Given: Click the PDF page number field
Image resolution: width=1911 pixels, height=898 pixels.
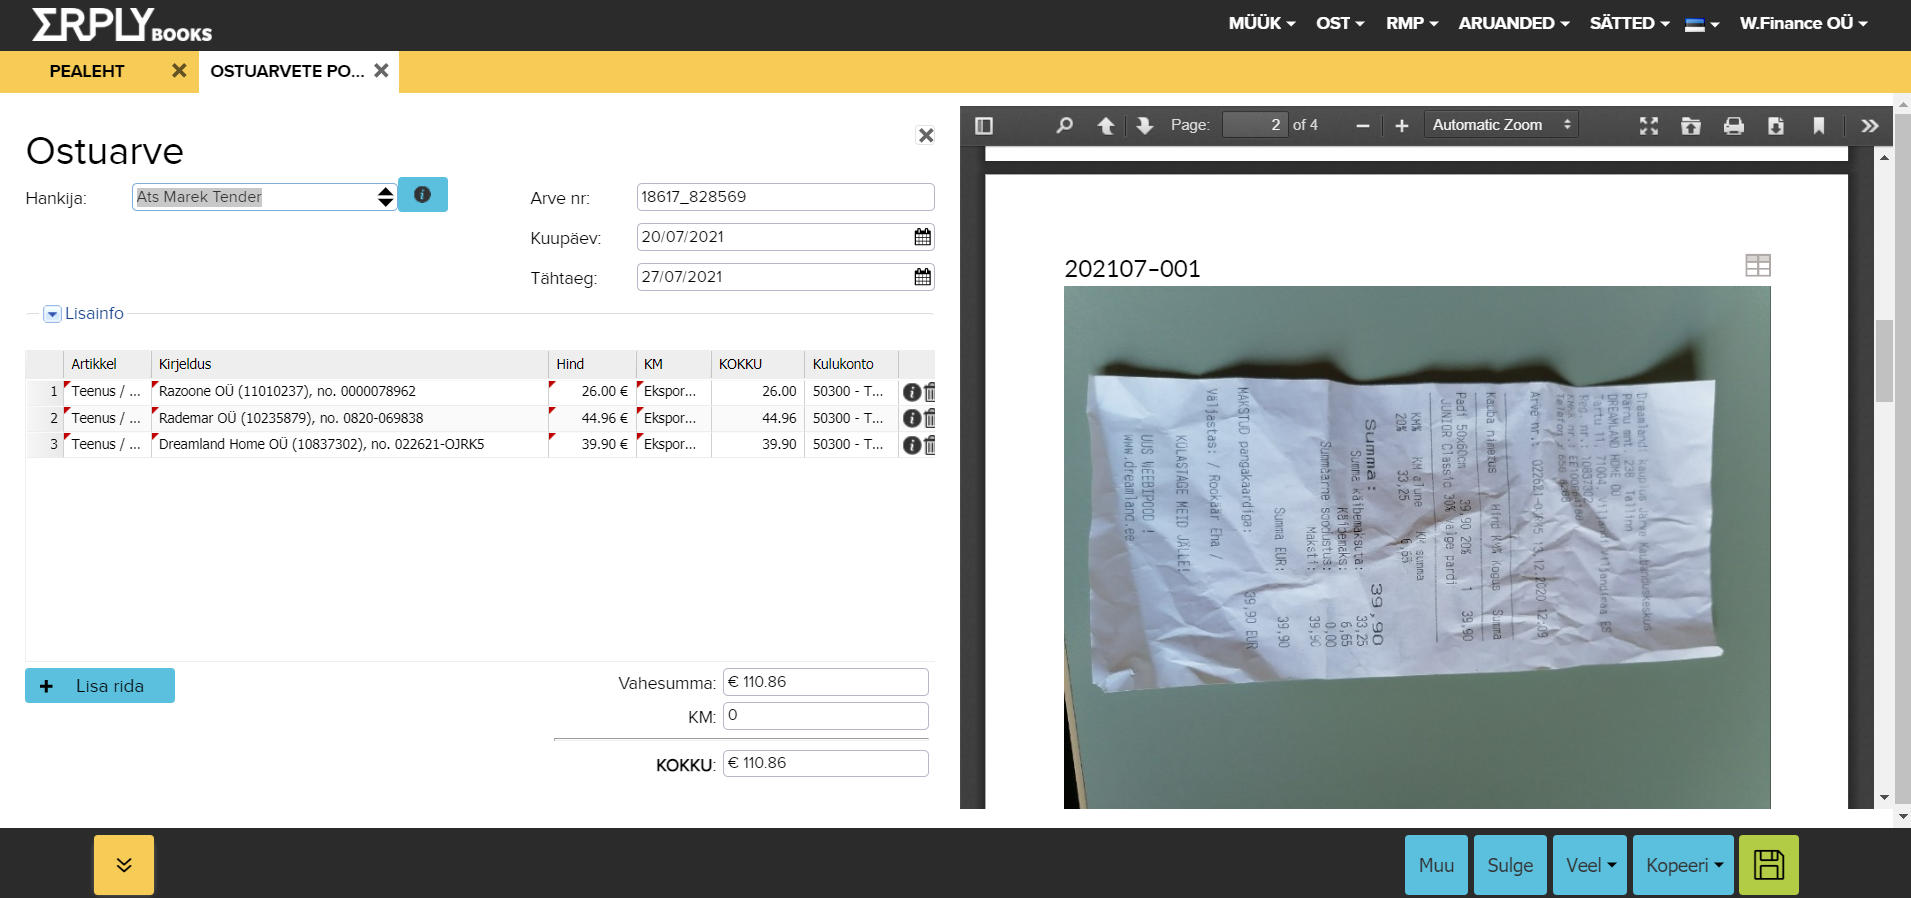Looking at the screenshot, I should pos(1255,125).
